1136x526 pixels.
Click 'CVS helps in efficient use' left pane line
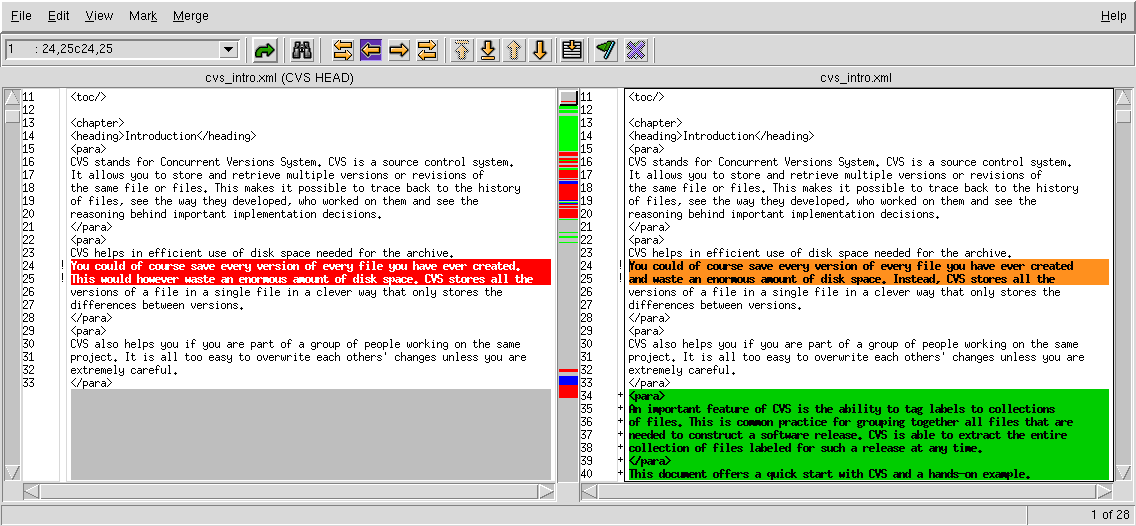click(x=262, y=253)
